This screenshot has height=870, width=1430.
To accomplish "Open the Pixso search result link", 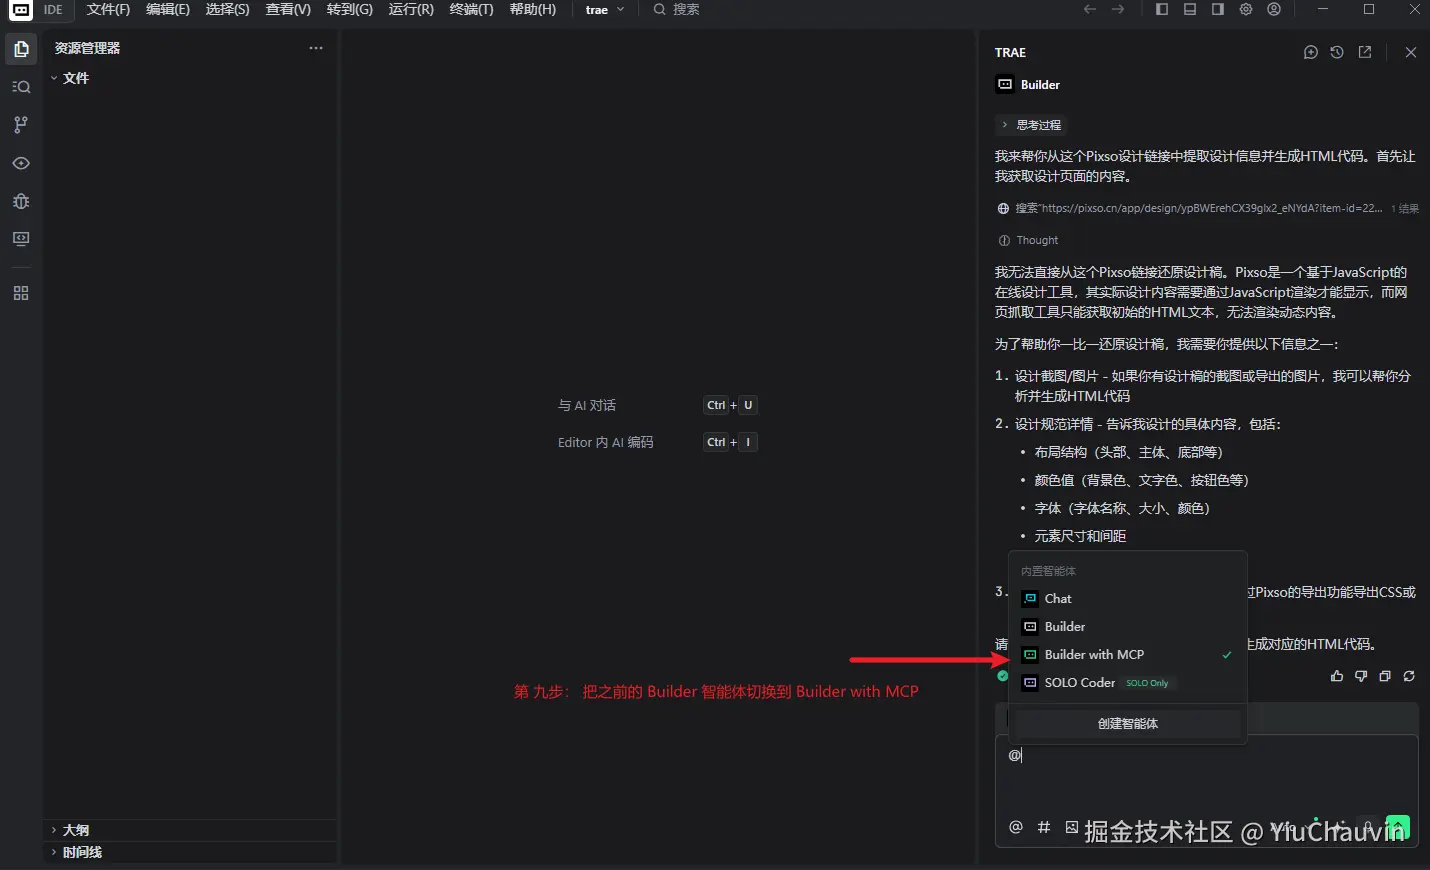I will pyautogui.click(x=1207, y=208).
